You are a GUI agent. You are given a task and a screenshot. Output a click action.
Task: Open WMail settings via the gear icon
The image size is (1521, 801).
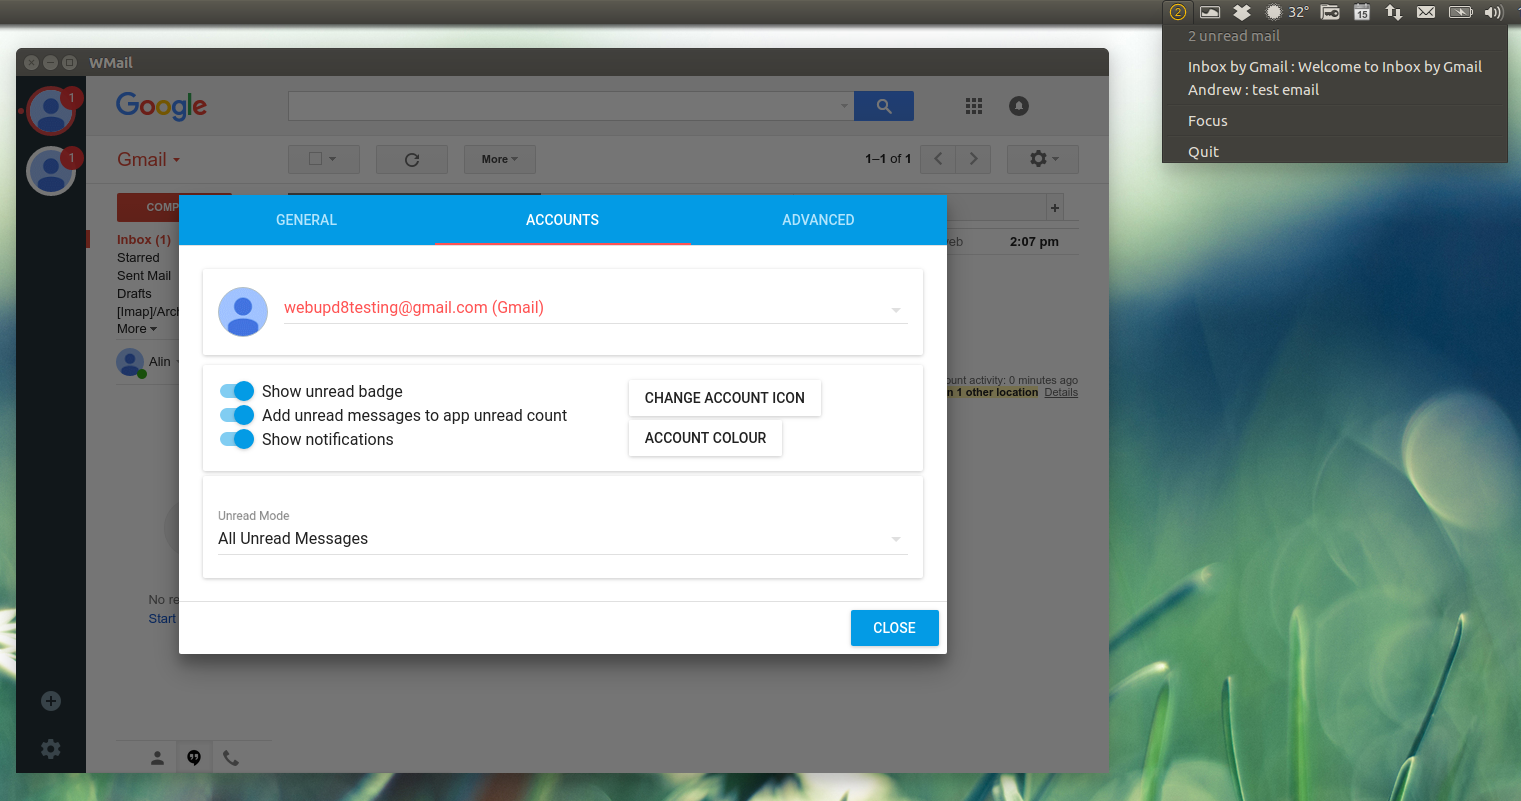pos(50,748)
